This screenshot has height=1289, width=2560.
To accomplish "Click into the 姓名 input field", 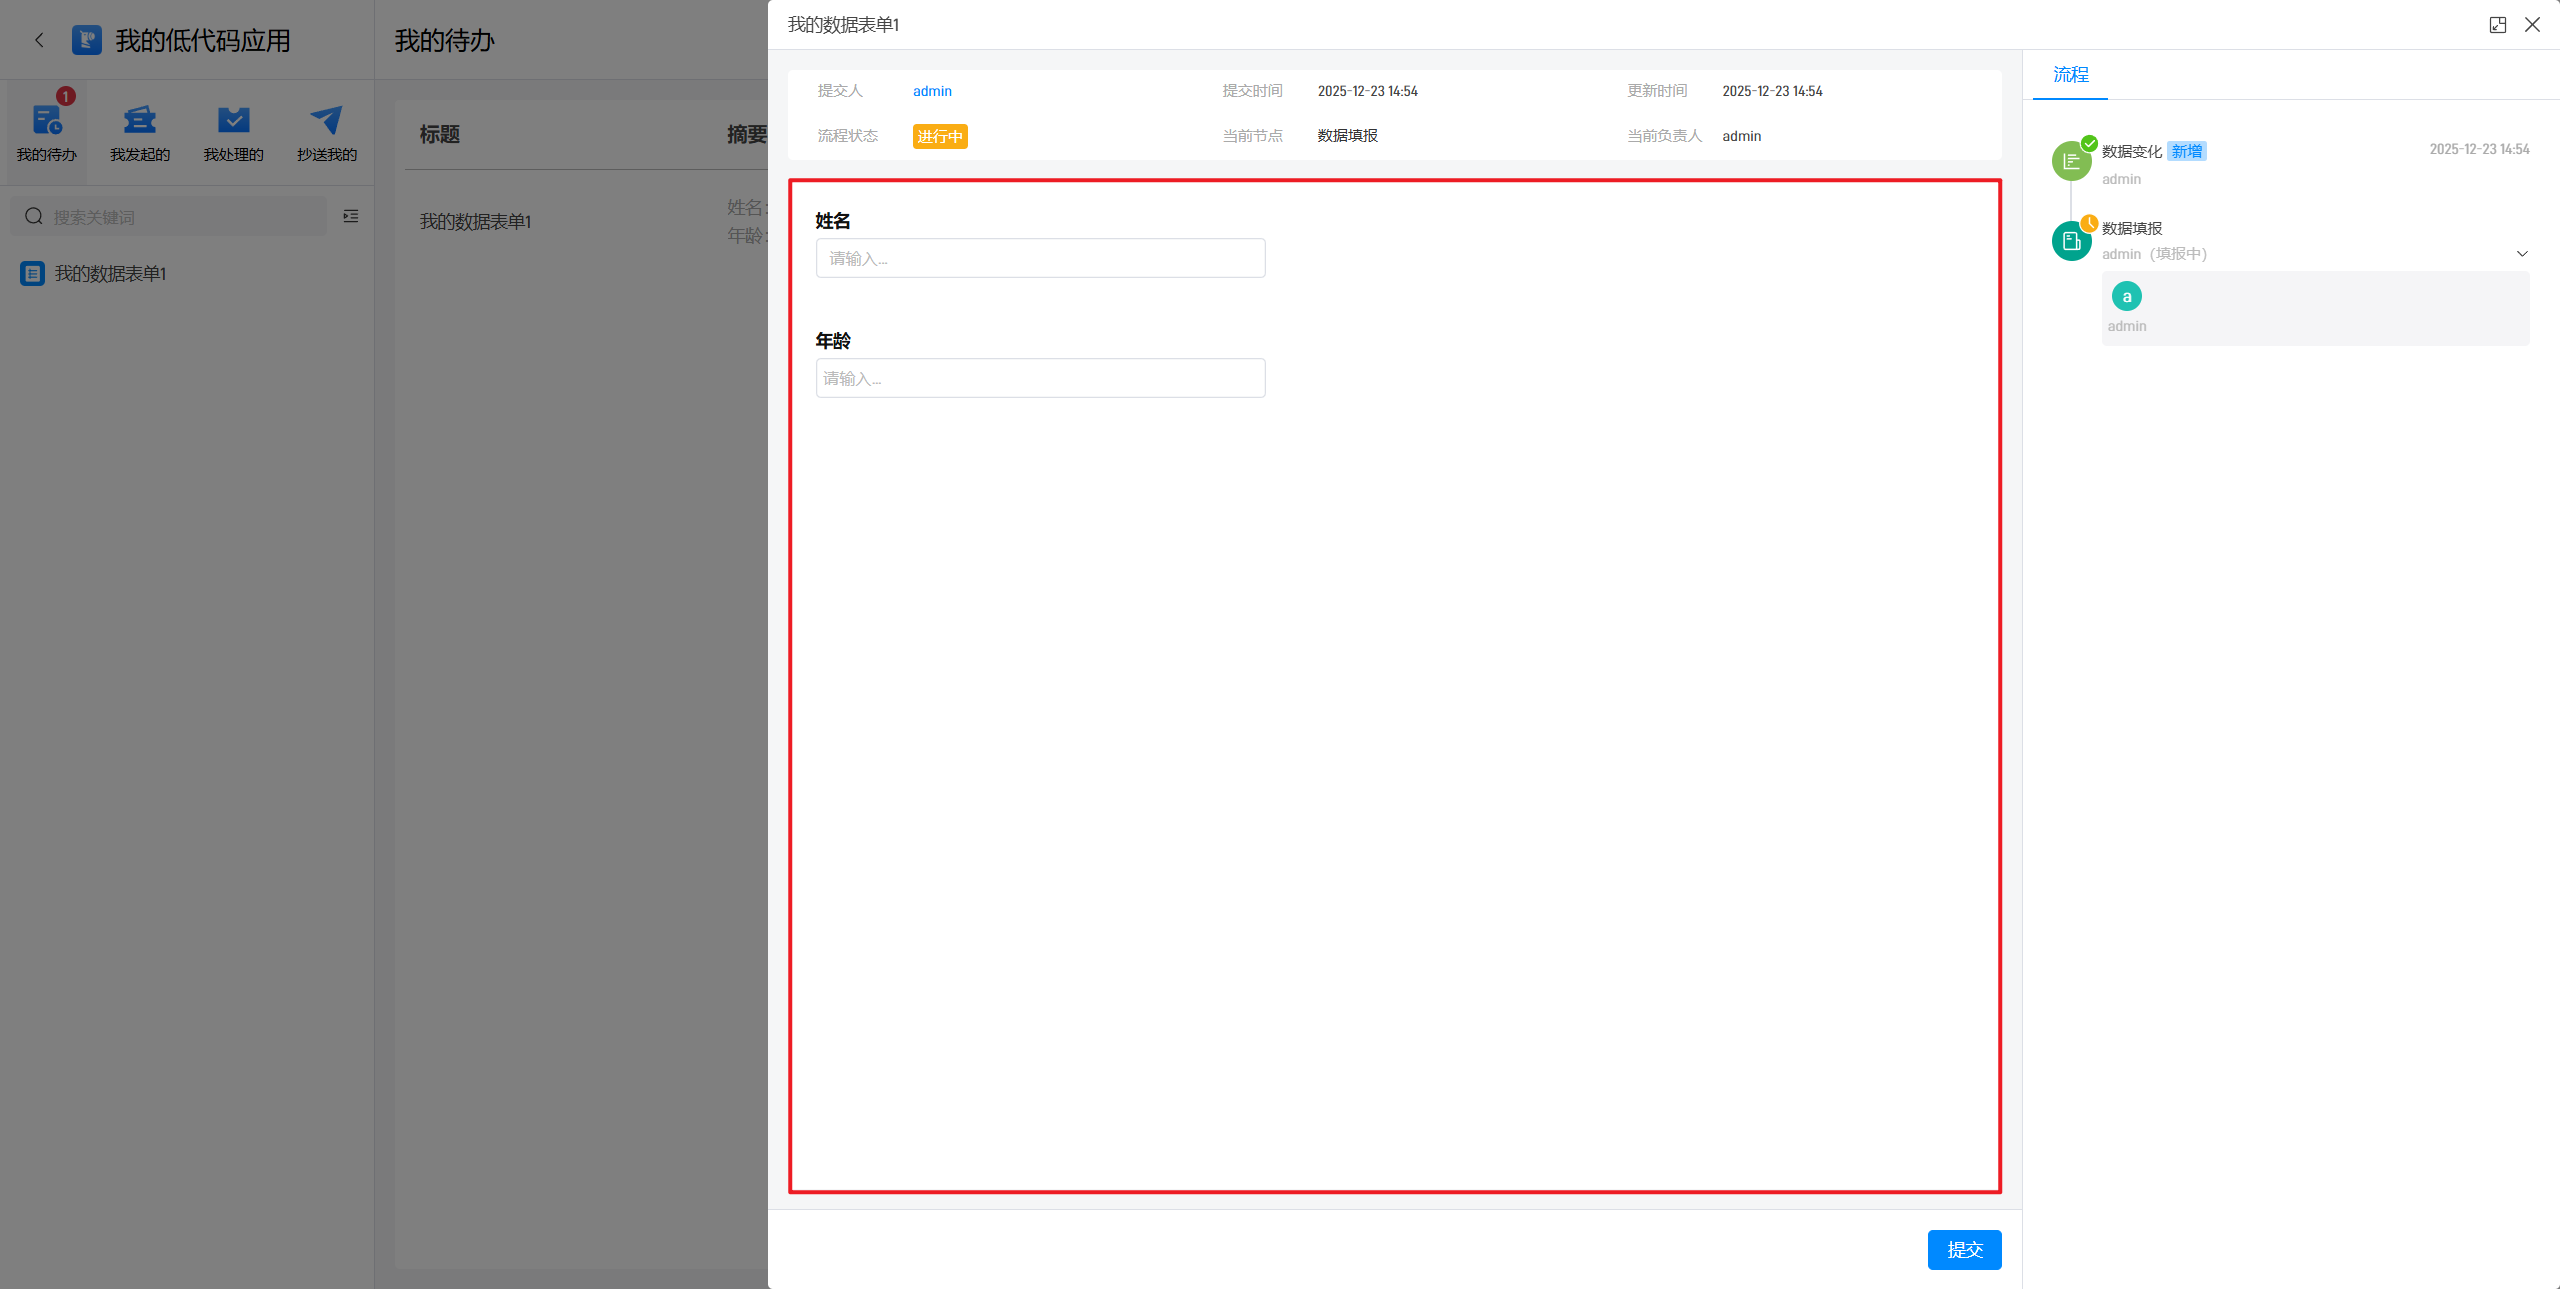I will [x=1040, y=259].
